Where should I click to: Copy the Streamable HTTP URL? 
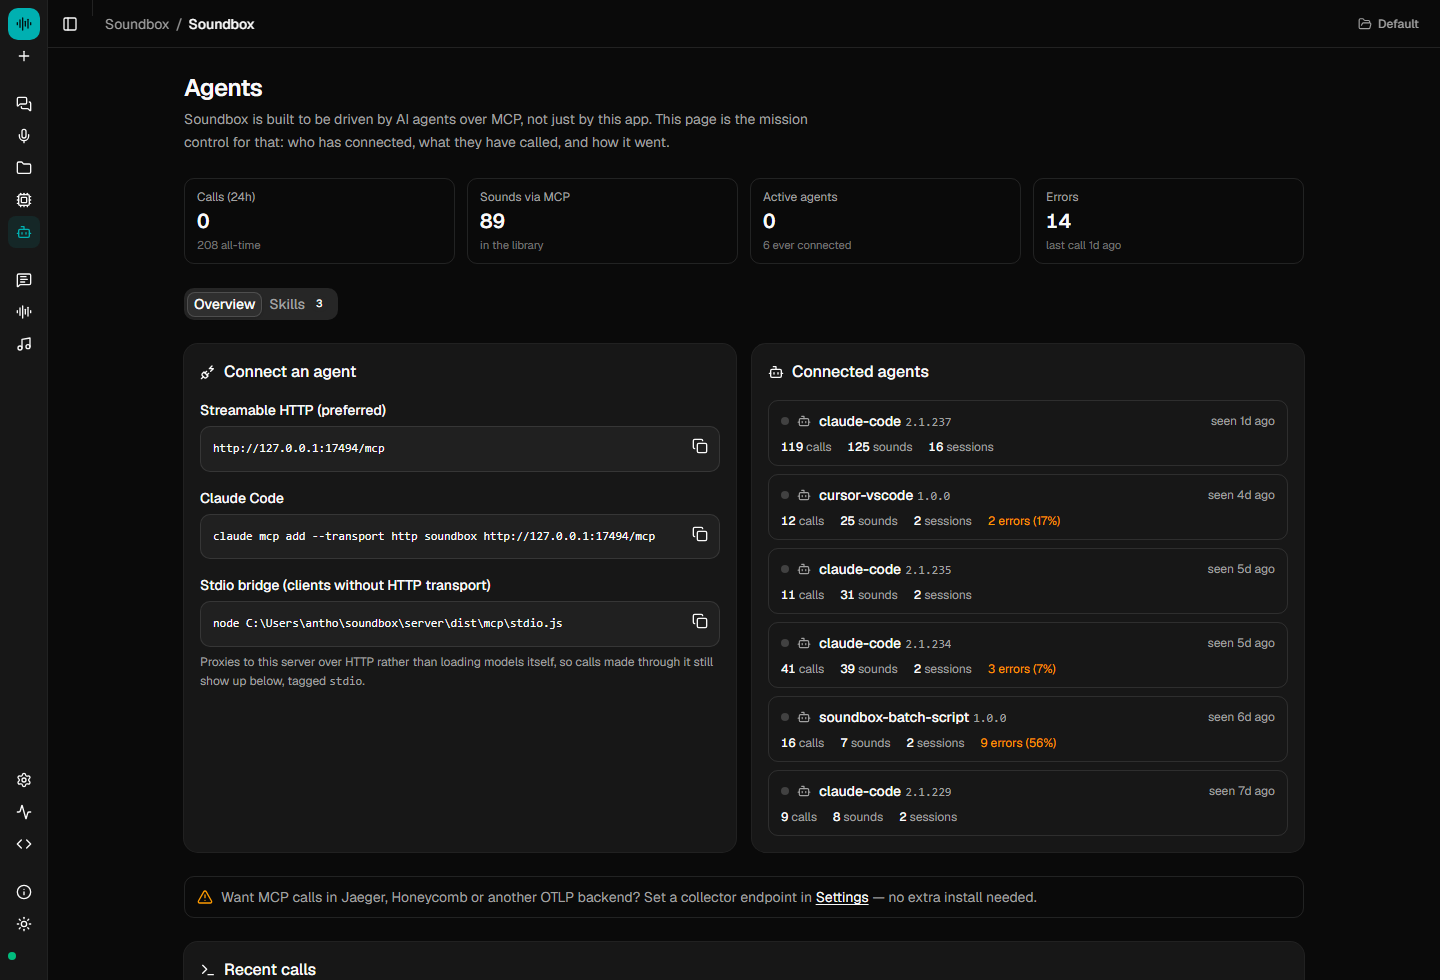pos(700,446)
